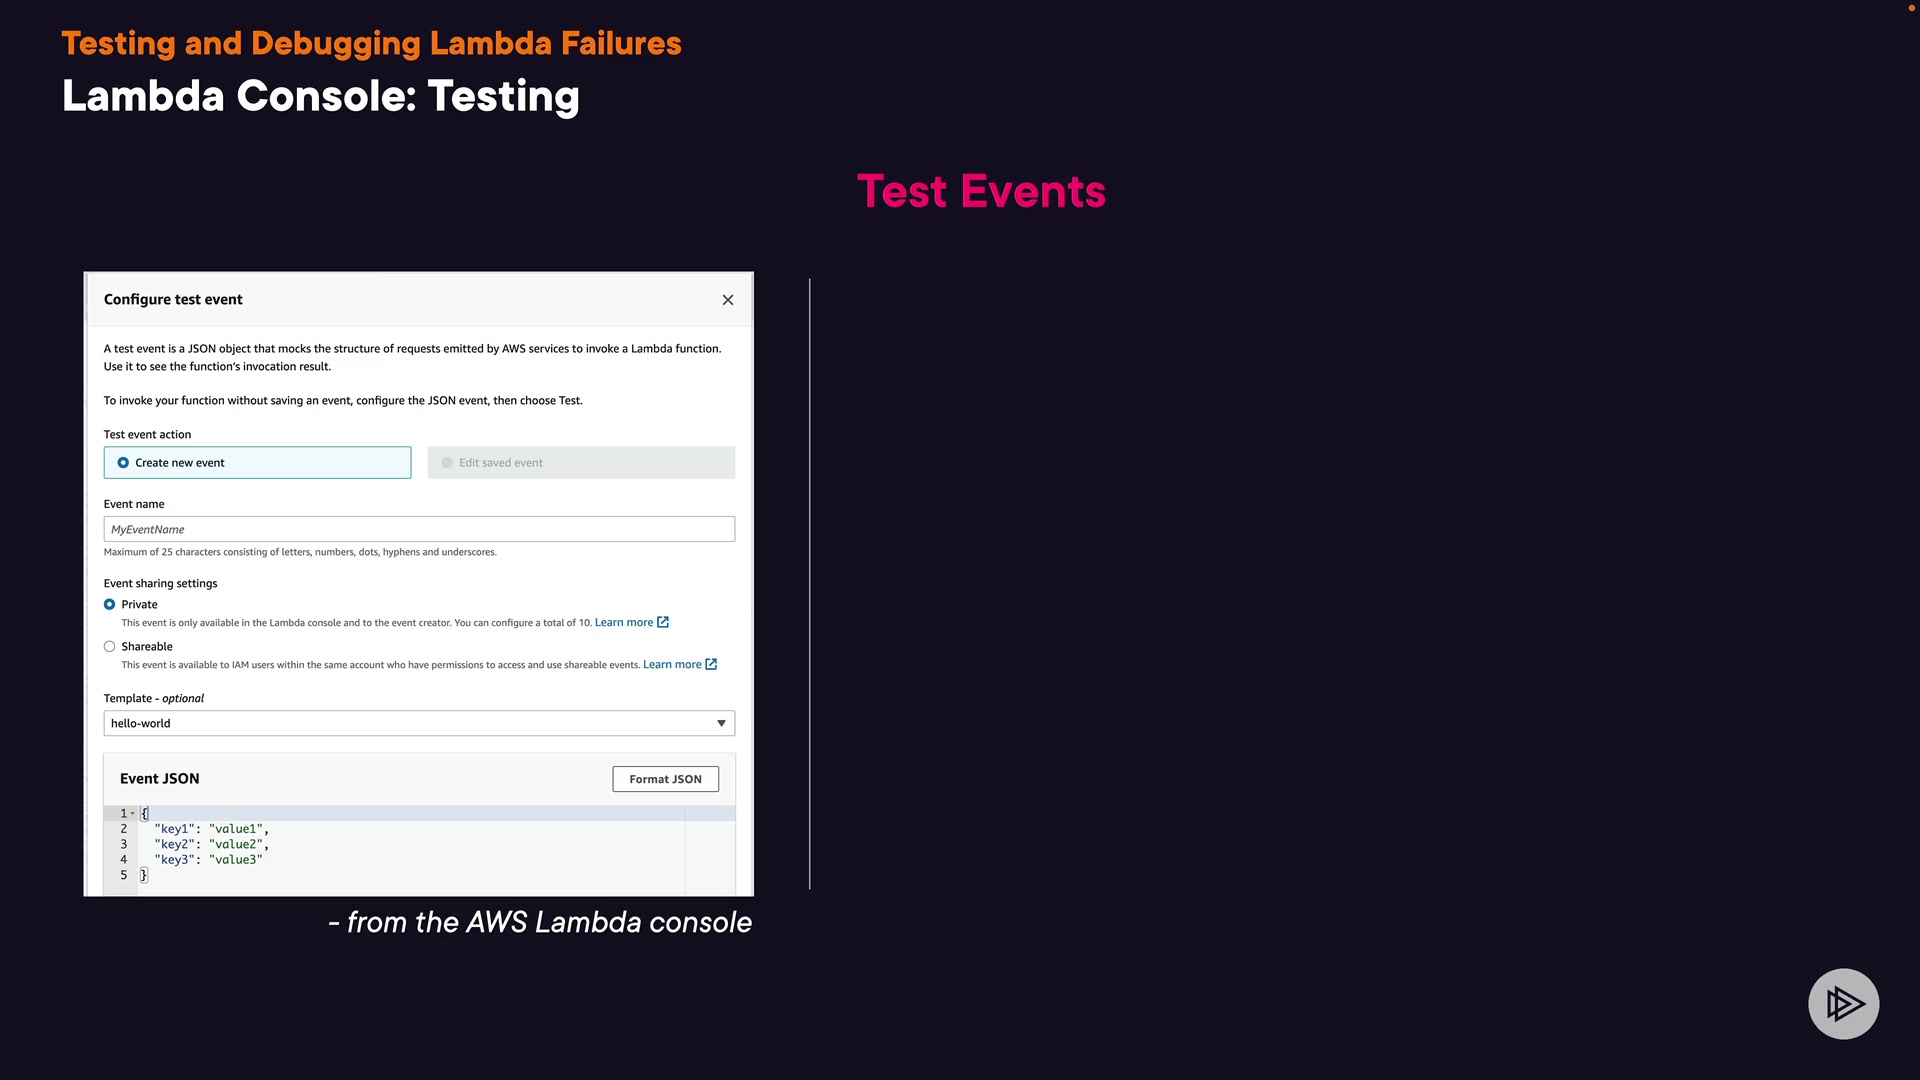Select the Create new event option
Screen dimensions: 1920x1080
pyautogui.click(x=123, y=463)
